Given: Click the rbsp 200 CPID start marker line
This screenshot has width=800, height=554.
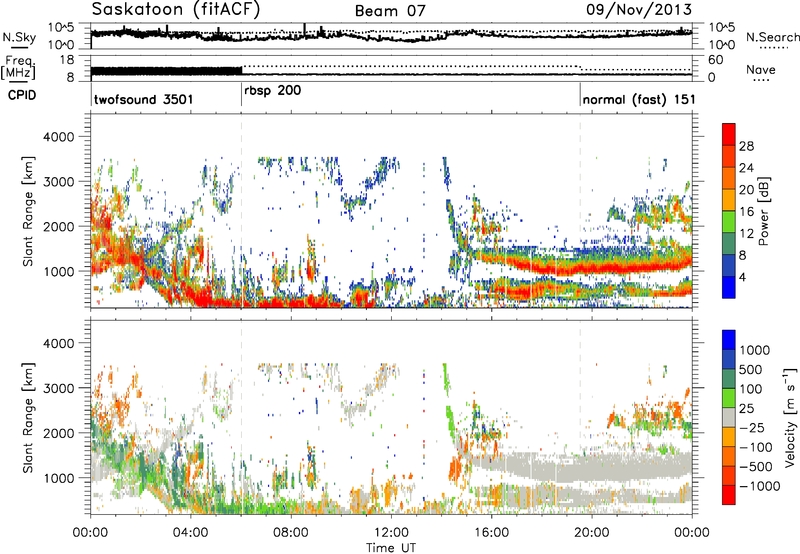Looking at the screenshot, I should pyautogui.click(x=241, y=95).
